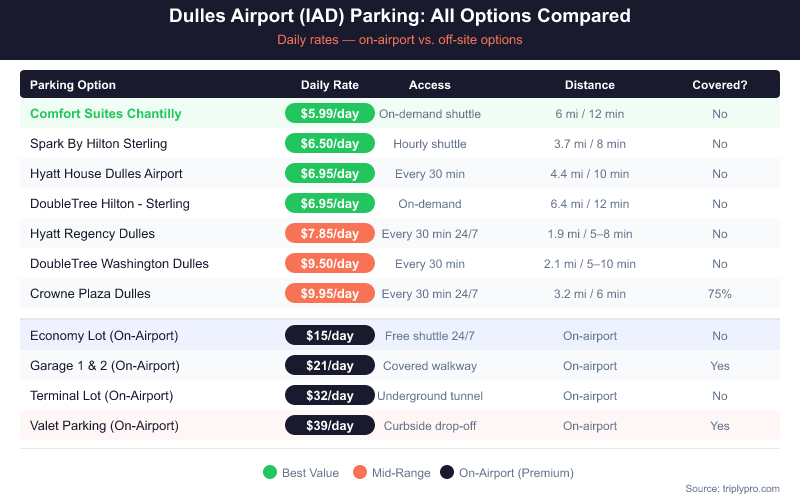
Task: Click the dark On-Airport Premium legend dot
Action: (x=447, y=472)
